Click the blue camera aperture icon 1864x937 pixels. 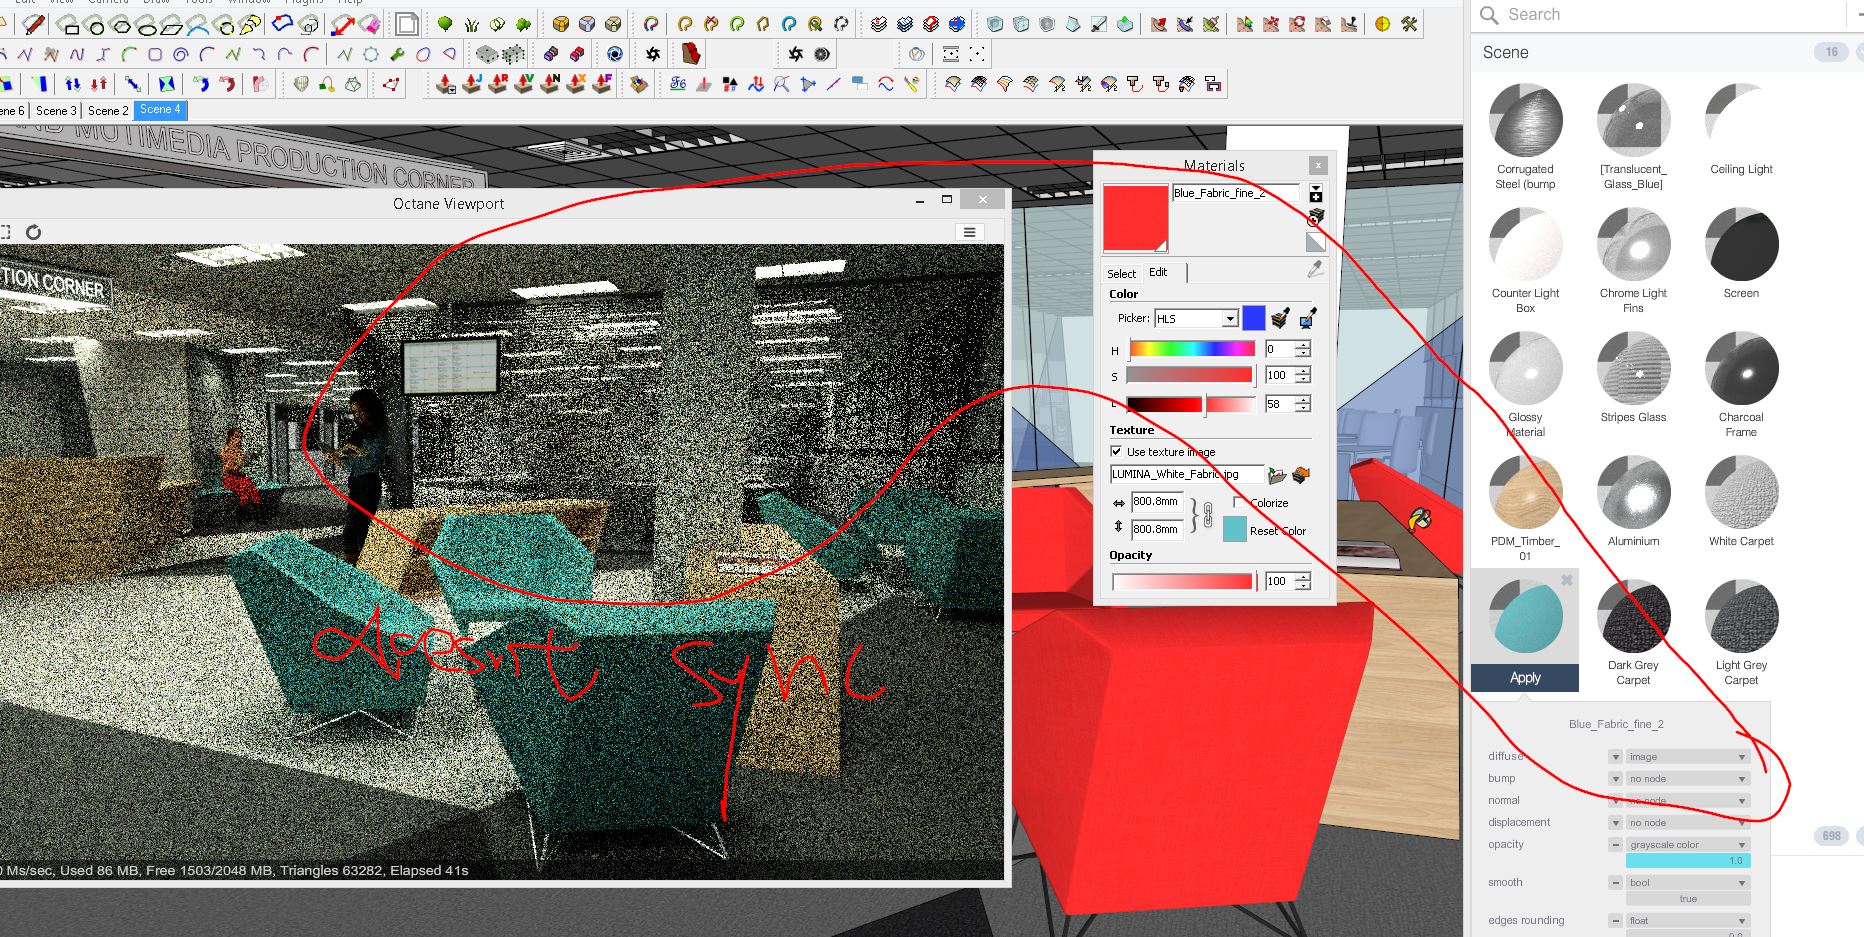tap(615, 54)
